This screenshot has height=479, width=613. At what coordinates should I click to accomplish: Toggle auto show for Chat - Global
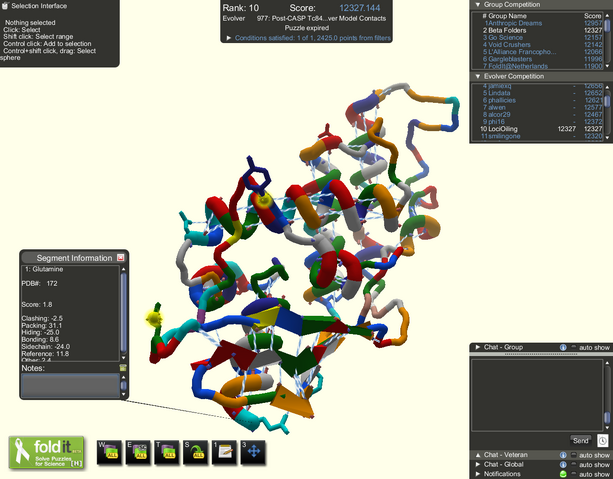[574, 465]
